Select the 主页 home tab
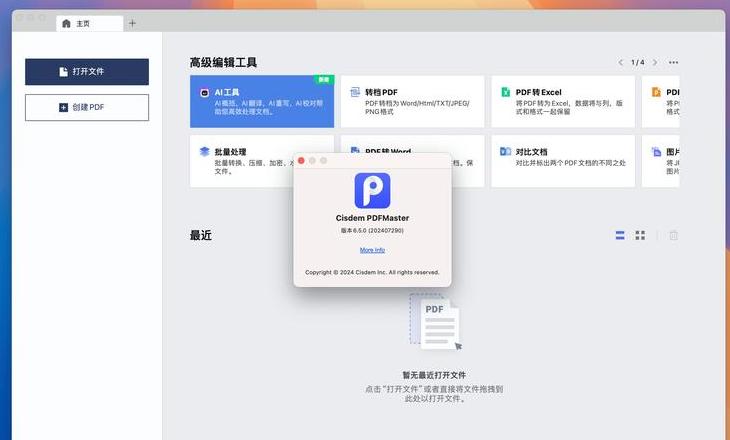This screenshot has width=730, height=440. (x=89, y=23)
